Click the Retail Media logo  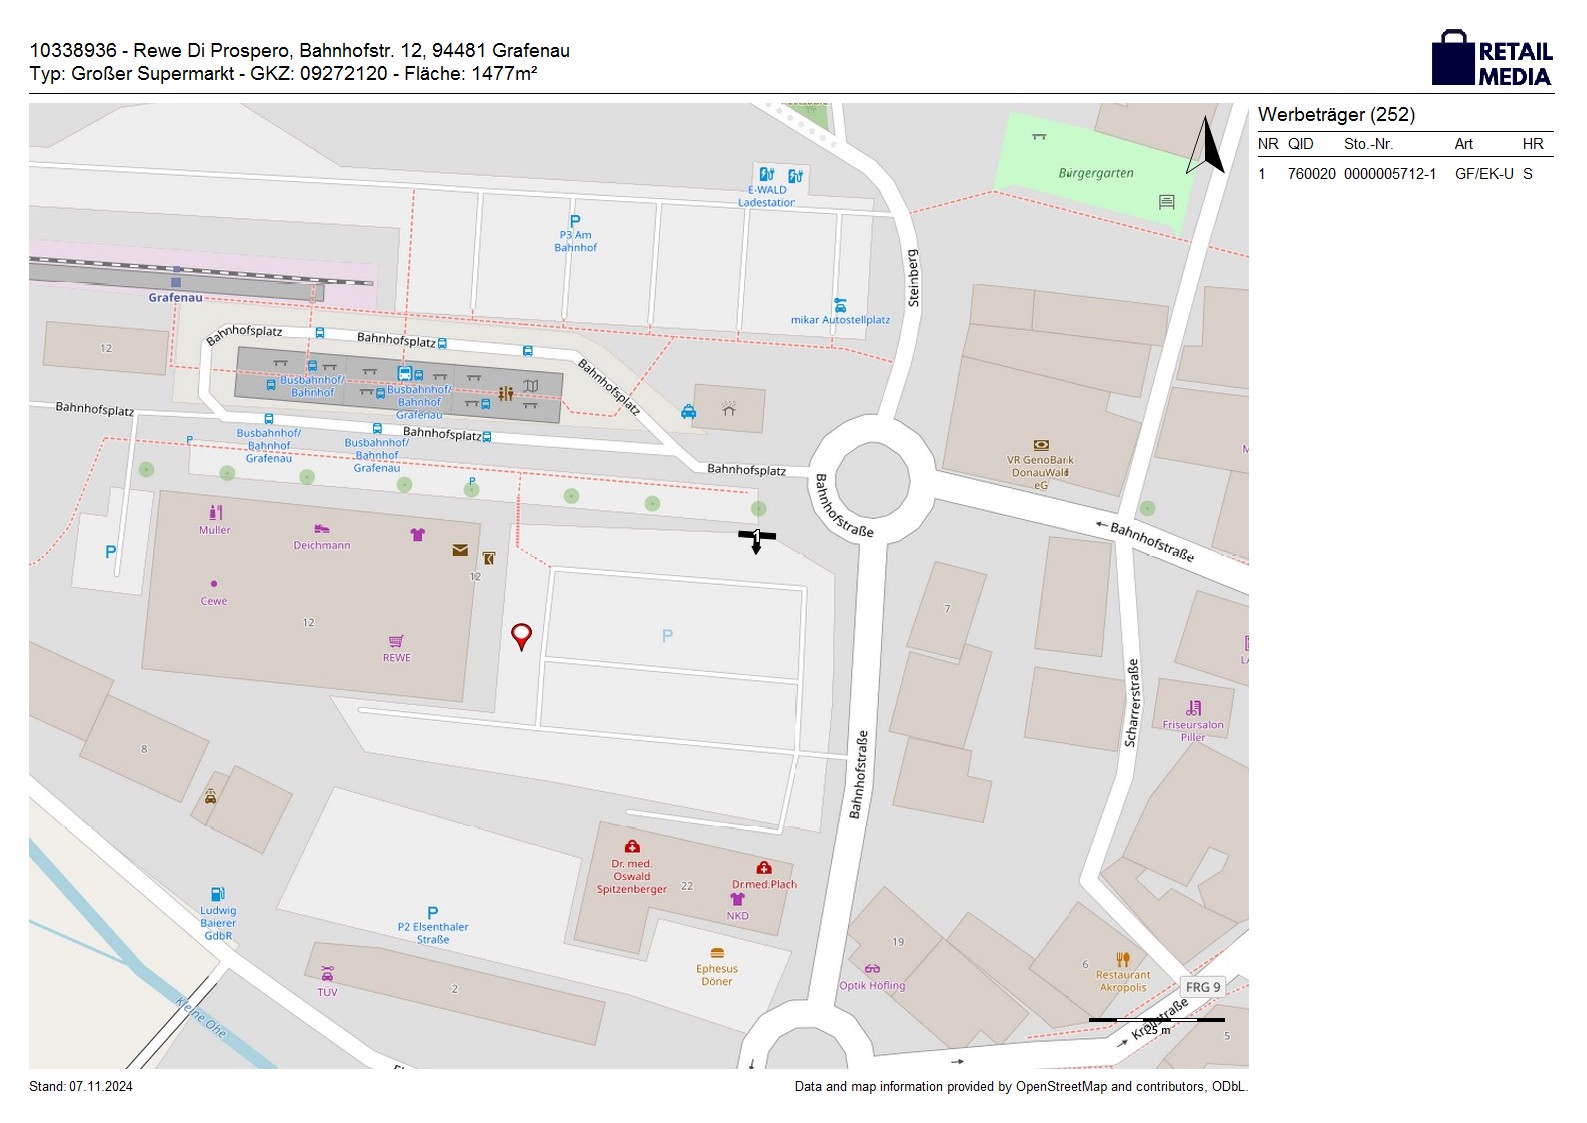[1492, 59]
